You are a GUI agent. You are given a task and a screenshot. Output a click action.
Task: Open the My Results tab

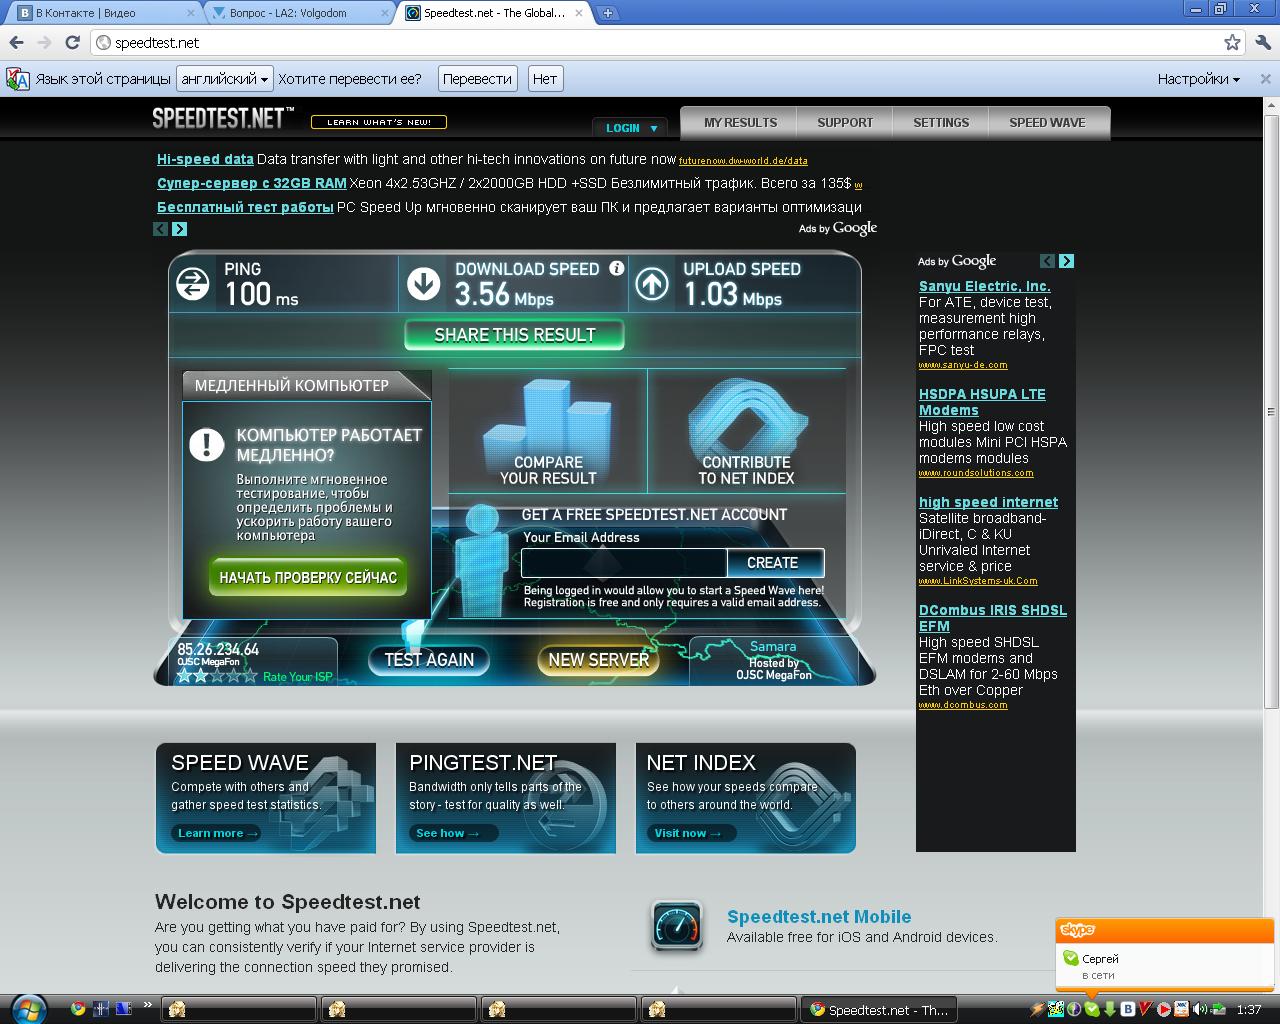tap(740, 122)
